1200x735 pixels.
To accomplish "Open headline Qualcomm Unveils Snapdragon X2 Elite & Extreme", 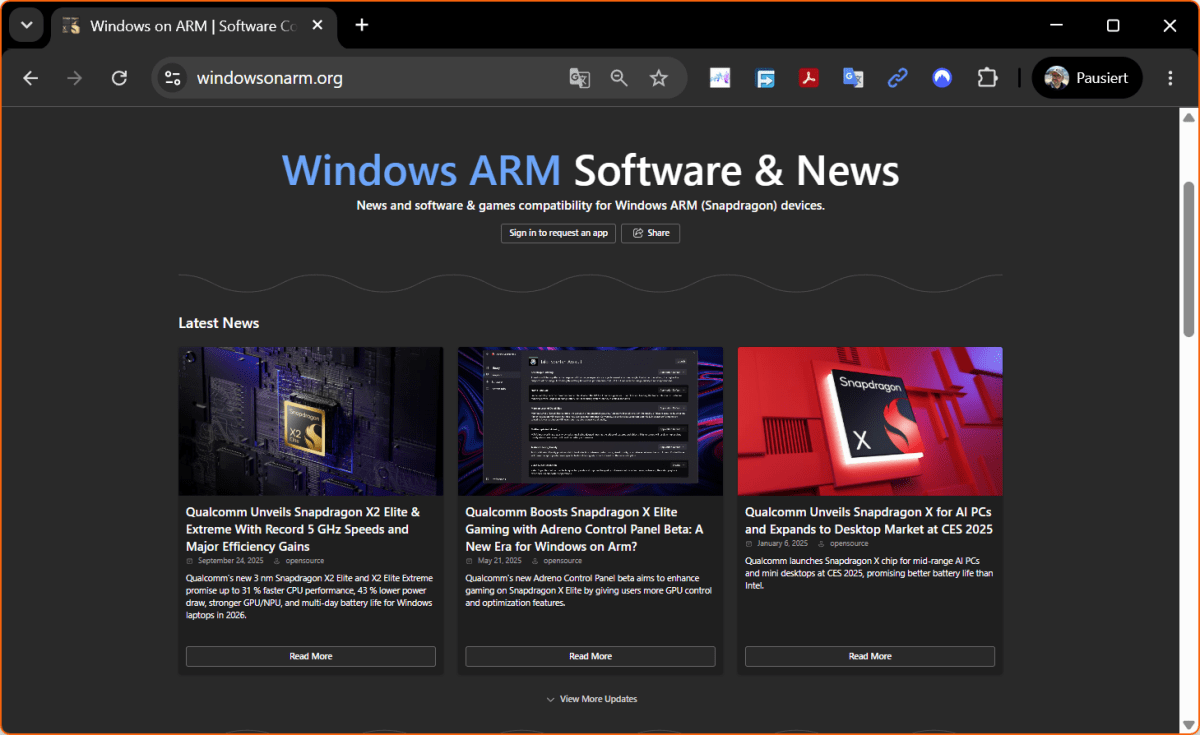I will coord(303,529).
